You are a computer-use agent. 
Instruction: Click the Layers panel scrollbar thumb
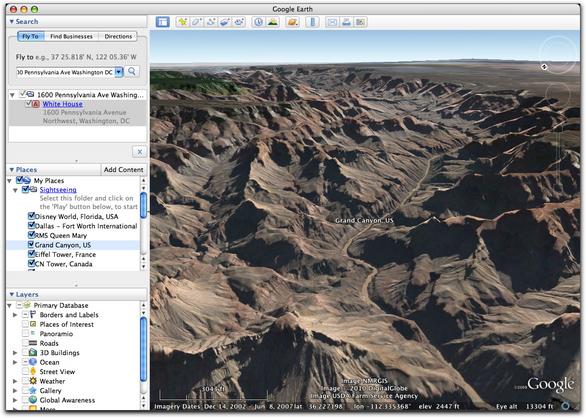[143, 349]
